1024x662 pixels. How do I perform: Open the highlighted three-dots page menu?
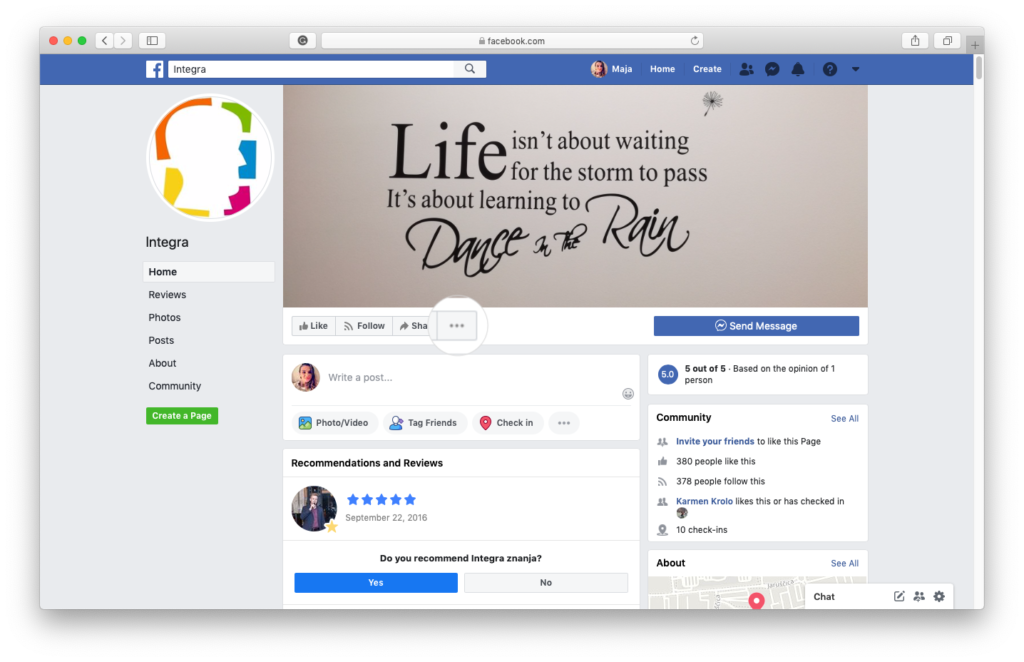coord(457,326)
